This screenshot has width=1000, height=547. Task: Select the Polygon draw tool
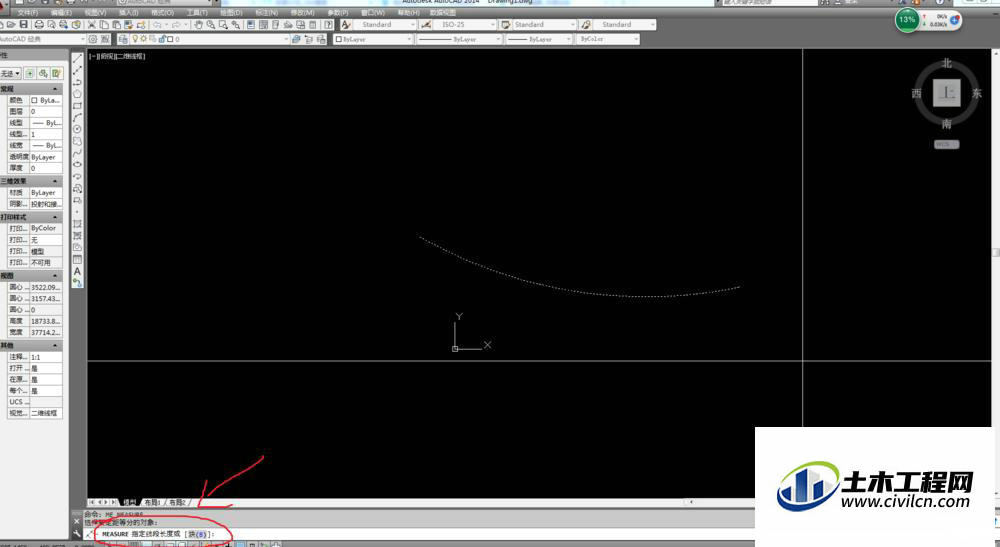[77, 94]
